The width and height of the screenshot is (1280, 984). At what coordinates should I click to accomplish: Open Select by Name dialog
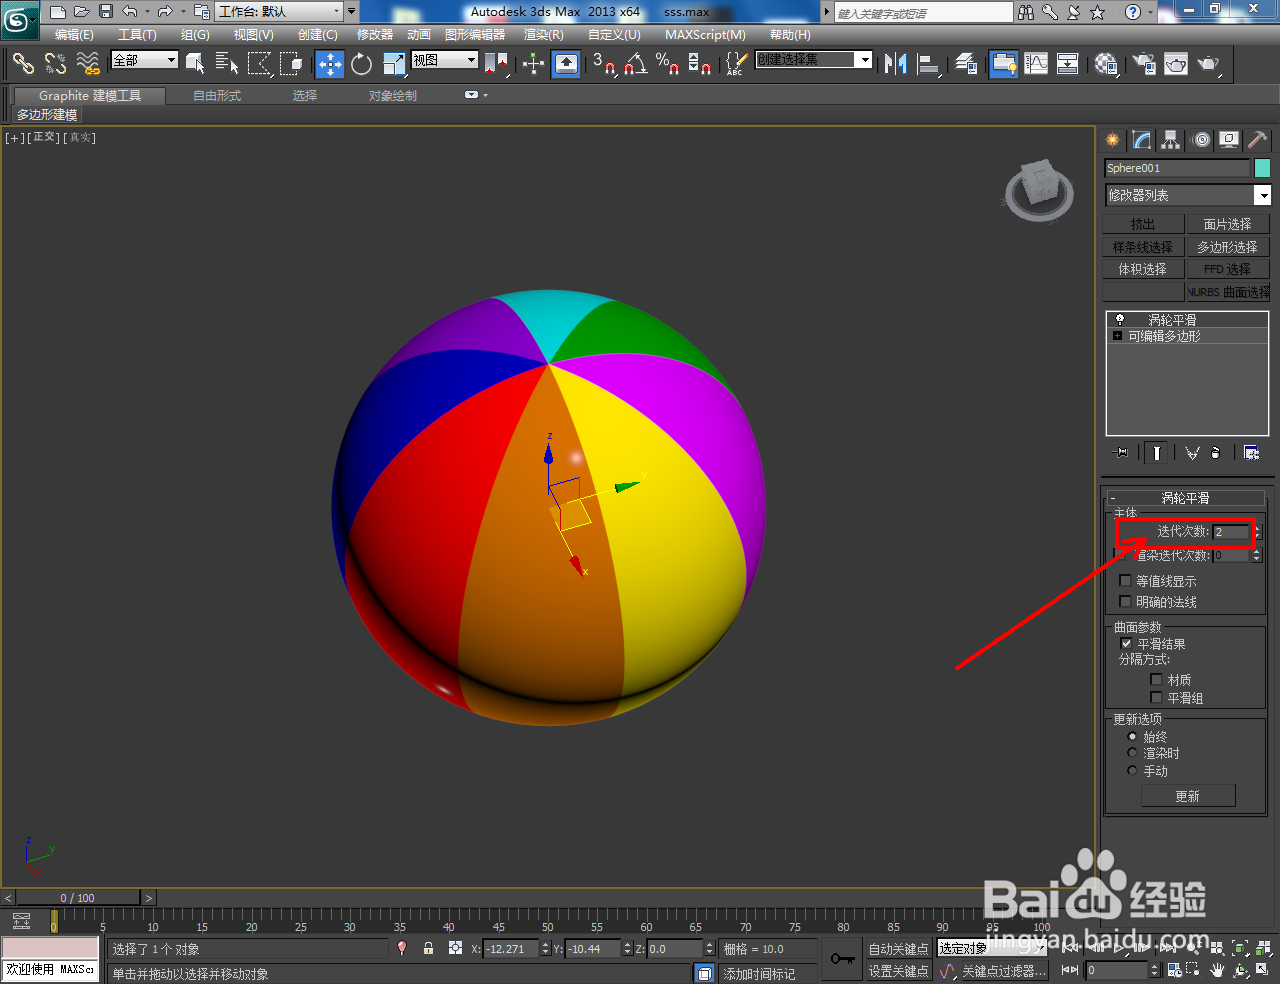[x=227, y=64]
